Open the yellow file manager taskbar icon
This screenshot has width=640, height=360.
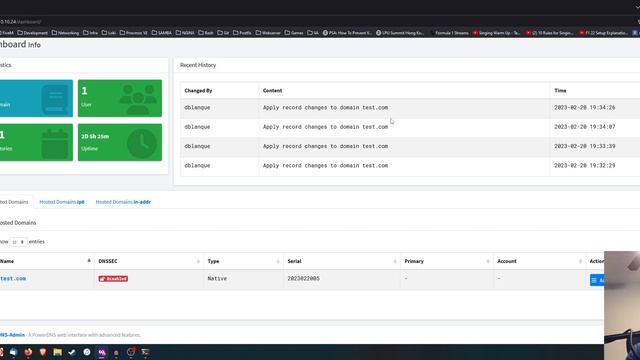58,352
